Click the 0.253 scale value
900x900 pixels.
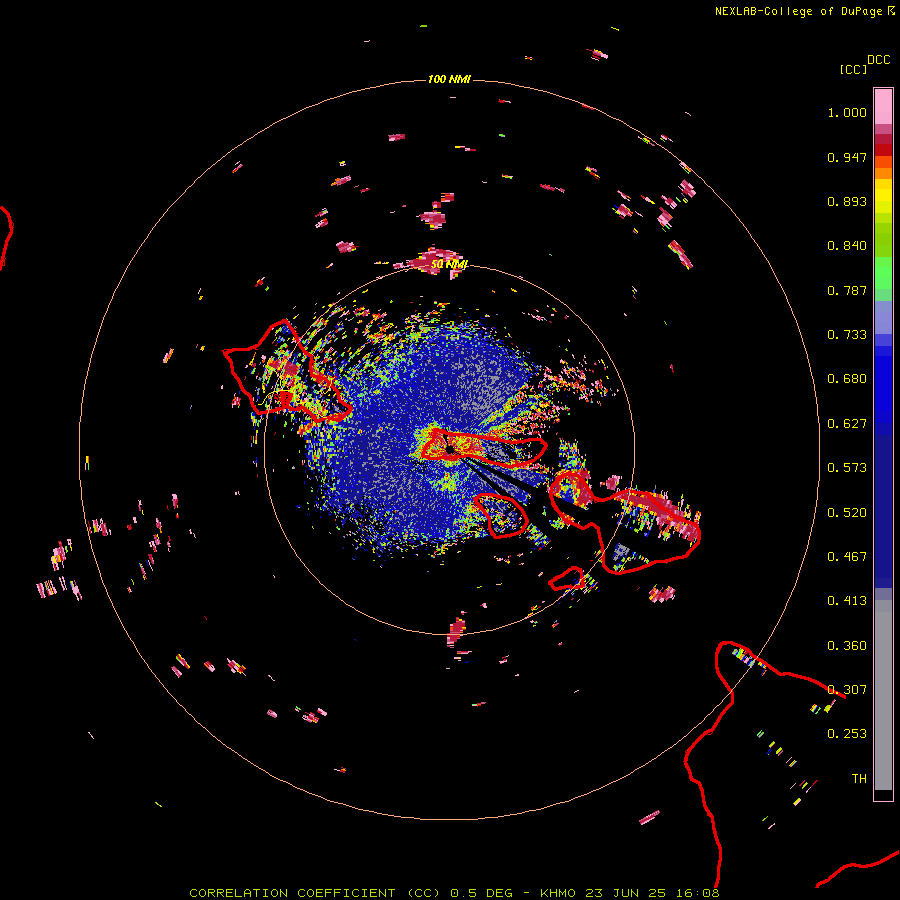847,734
